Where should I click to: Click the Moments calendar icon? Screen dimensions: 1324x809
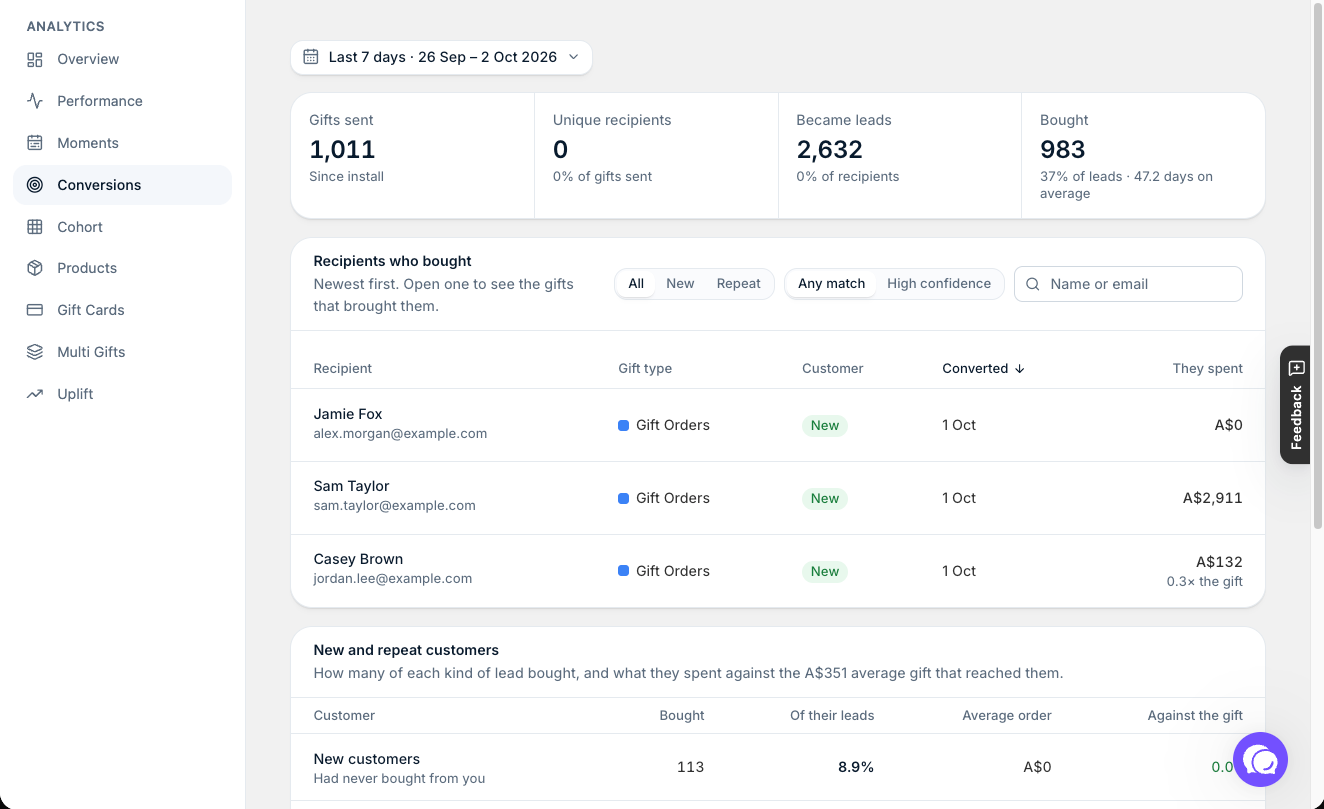click(35, 143)
